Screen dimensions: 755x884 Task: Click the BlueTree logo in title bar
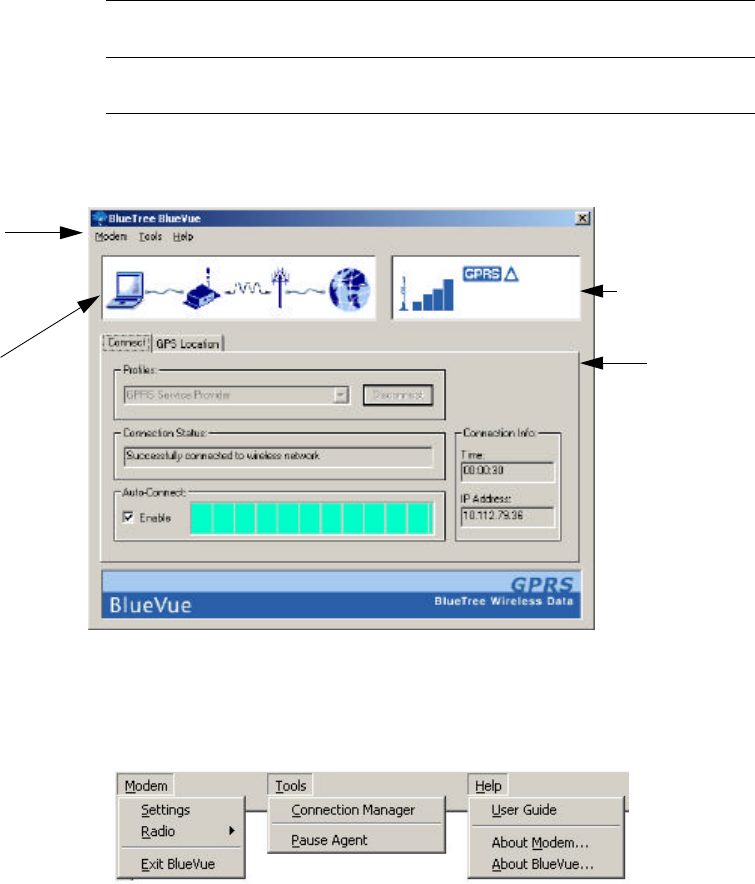point(100,218)
